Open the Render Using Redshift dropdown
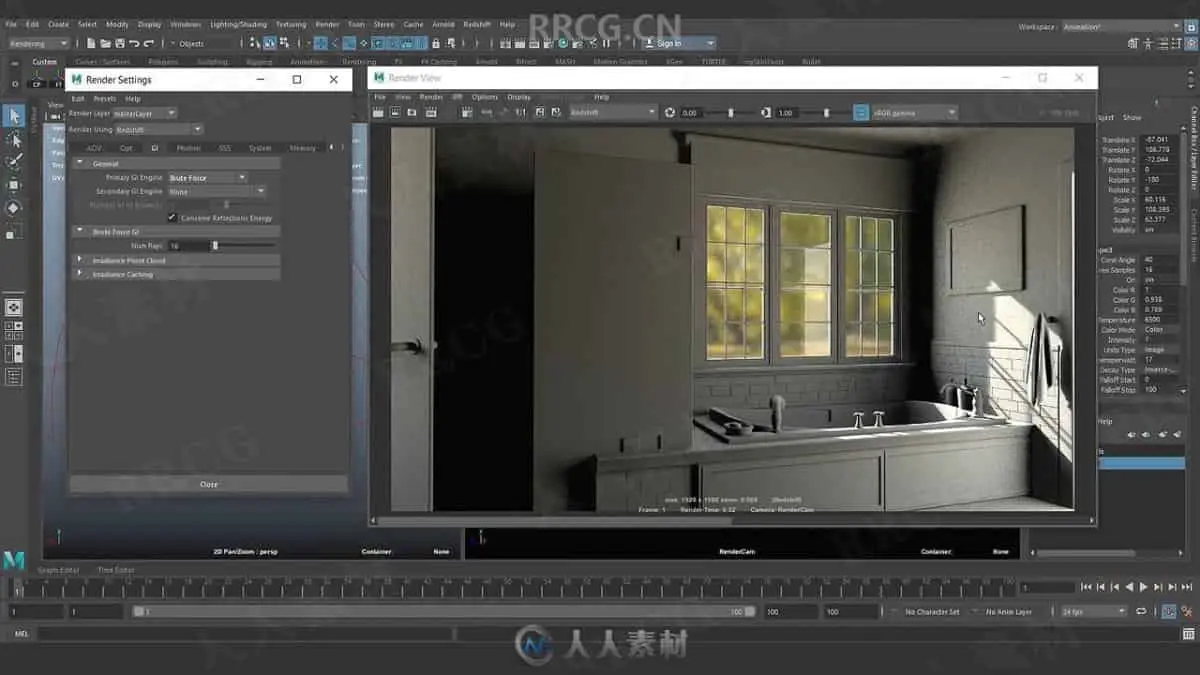 (159, 129)
